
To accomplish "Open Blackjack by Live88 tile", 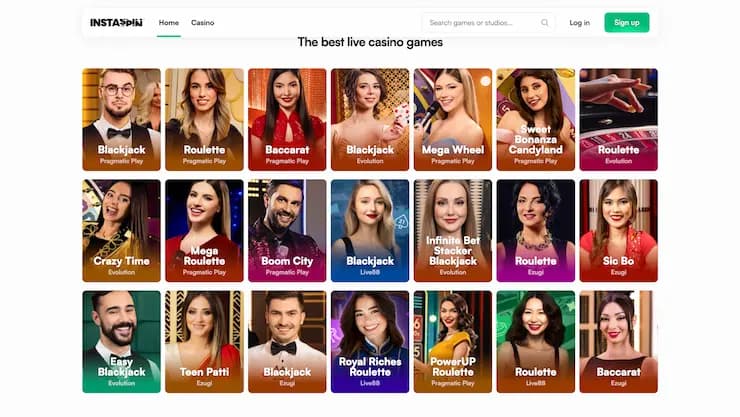I will coord(370,231).
